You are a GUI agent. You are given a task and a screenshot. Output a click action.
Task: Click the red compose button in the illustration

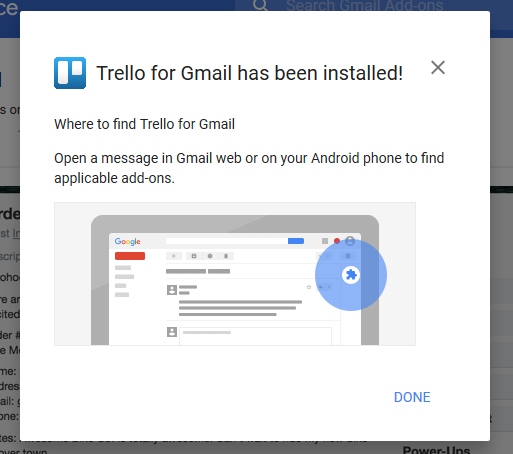tap(130, 256)
